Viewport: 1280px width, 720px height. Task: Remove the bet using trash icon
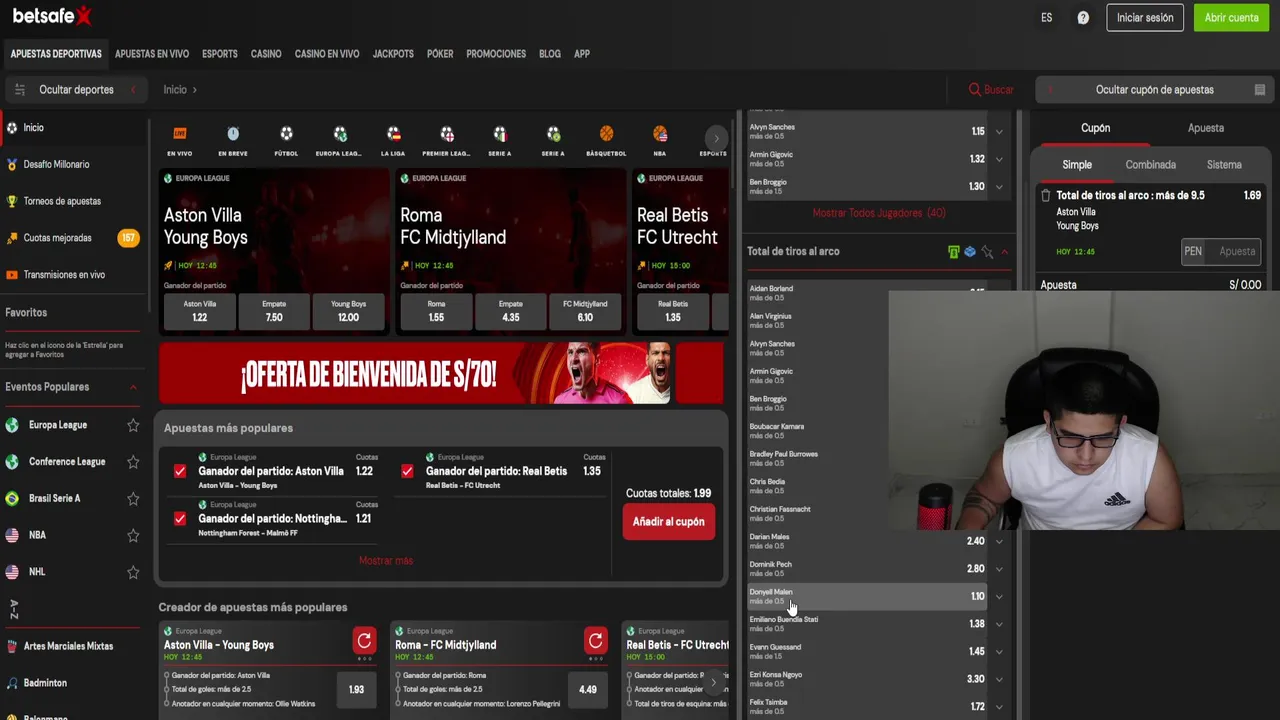[x=1046, y=196]
